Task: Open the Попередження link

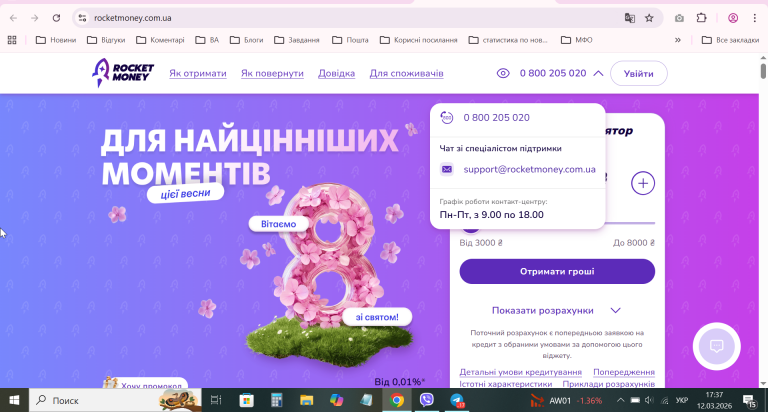Action: (x=624, y=372)
